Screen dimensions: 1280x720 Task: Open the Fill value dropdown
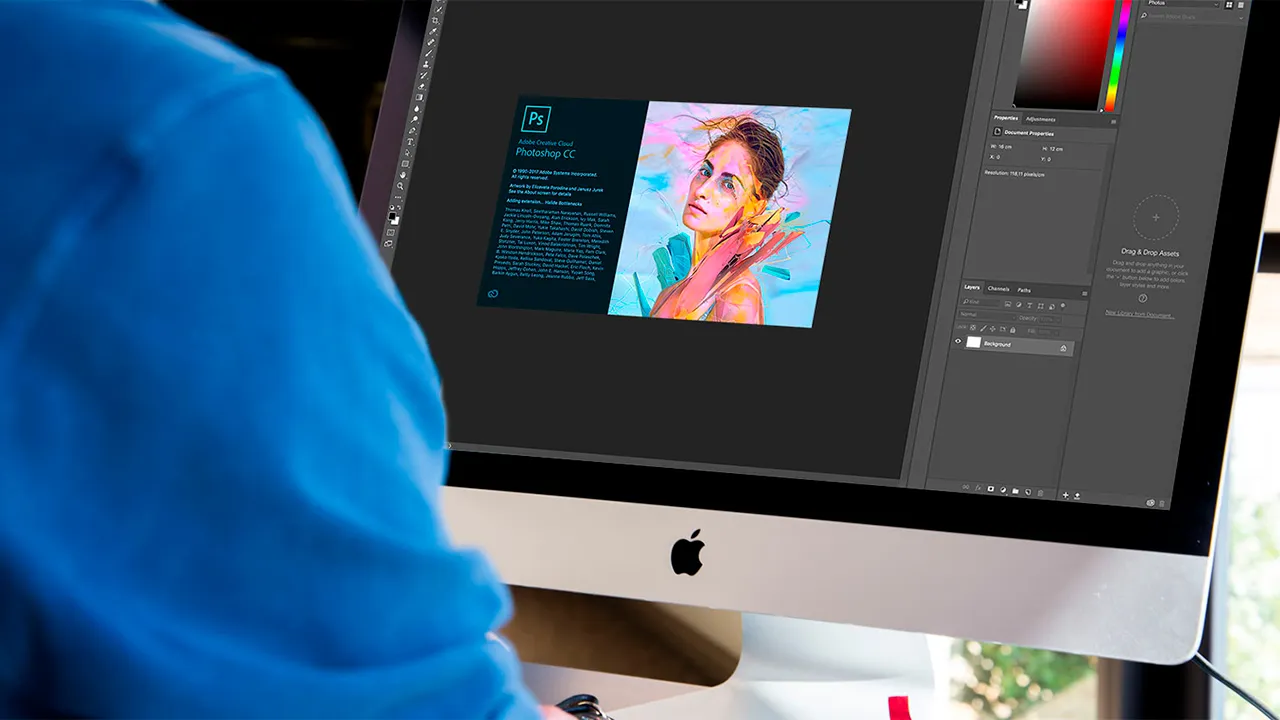(1048, 332)
